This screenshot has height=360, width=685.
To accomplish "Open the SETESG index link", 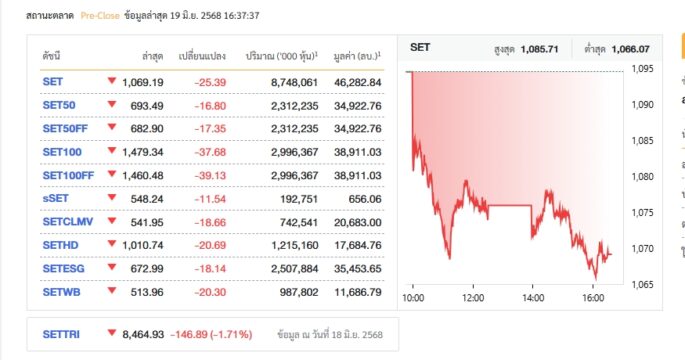I will (x=63, y=269).
